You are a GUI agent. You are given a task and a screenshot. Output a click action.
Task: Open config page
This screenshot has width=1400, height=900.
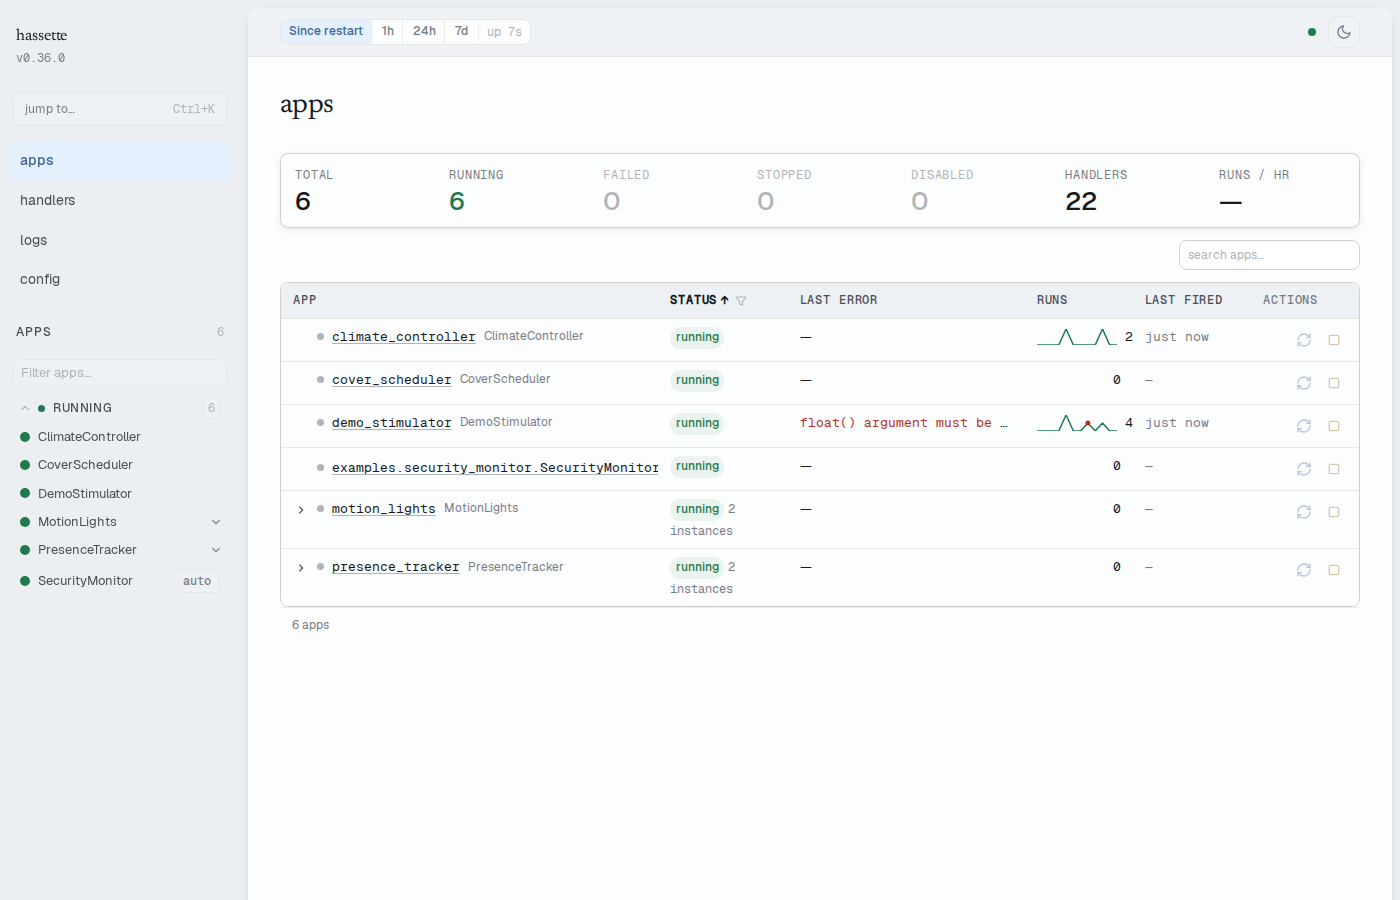[x=120, y=279]
